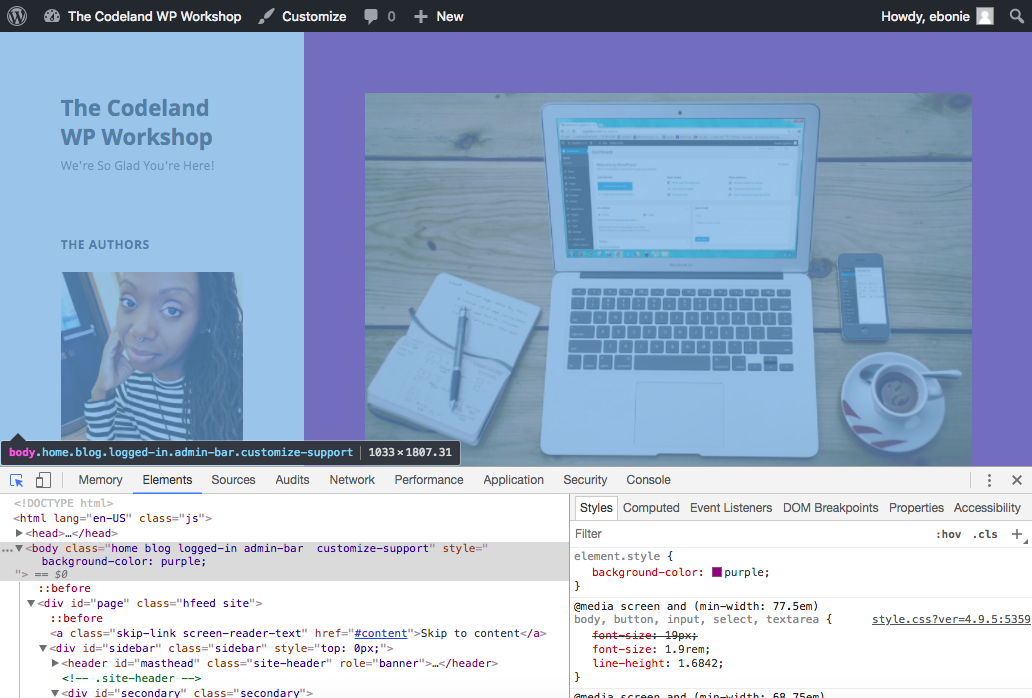The image size is (1032, 698).
Task: Toggle the .cls classes button
Action: (x=985, y=534)
